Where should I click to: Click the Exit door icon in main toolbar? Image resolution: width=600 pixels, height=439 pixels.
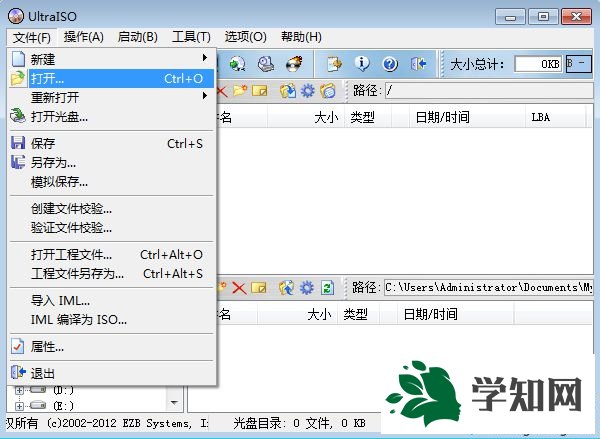[x=418, y=64]
